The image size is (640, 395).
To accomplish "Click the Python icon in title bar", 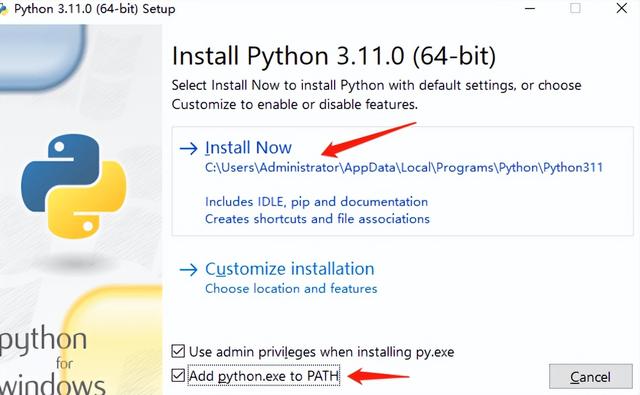I will [4, 9].
